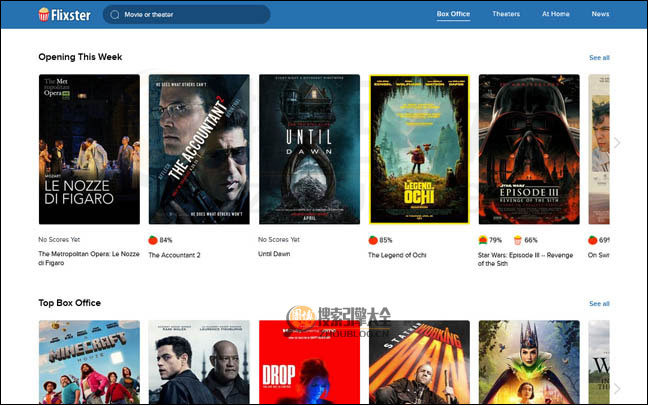This screenshot has width=648, height=405.
Task: Switch to the Theaters tab
Action: tap(506, 14)
